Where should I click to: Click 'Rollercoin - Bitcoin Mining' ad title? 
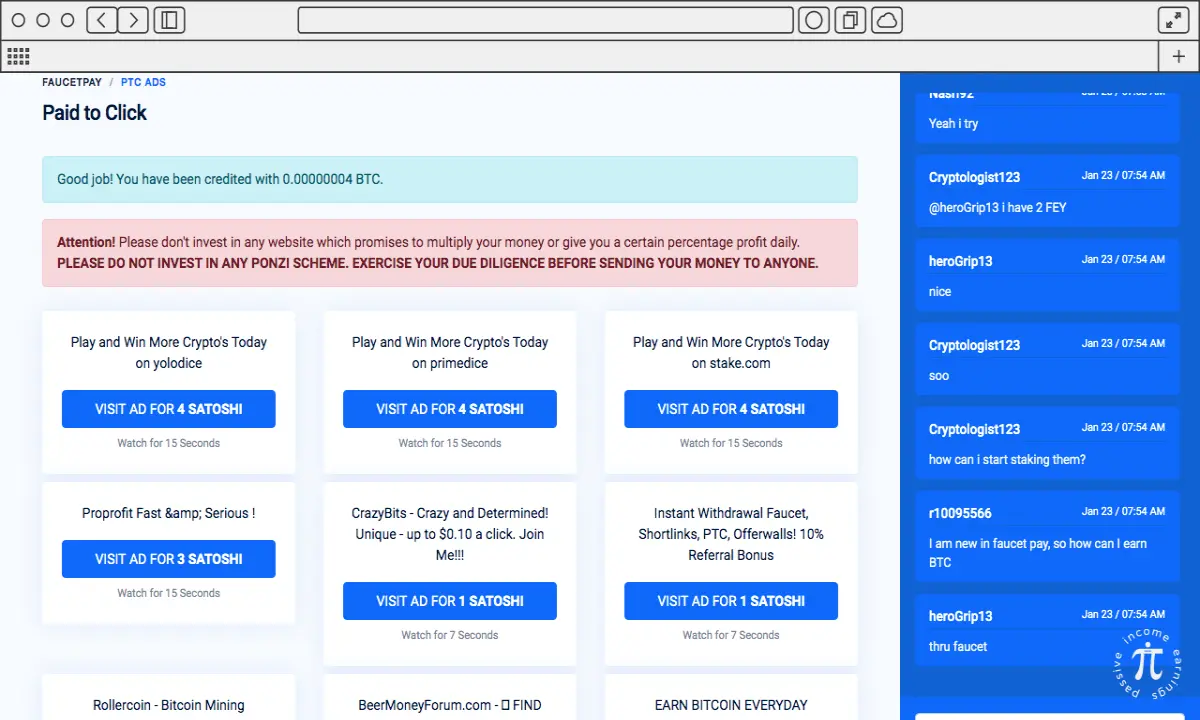(x=169, y=705)
